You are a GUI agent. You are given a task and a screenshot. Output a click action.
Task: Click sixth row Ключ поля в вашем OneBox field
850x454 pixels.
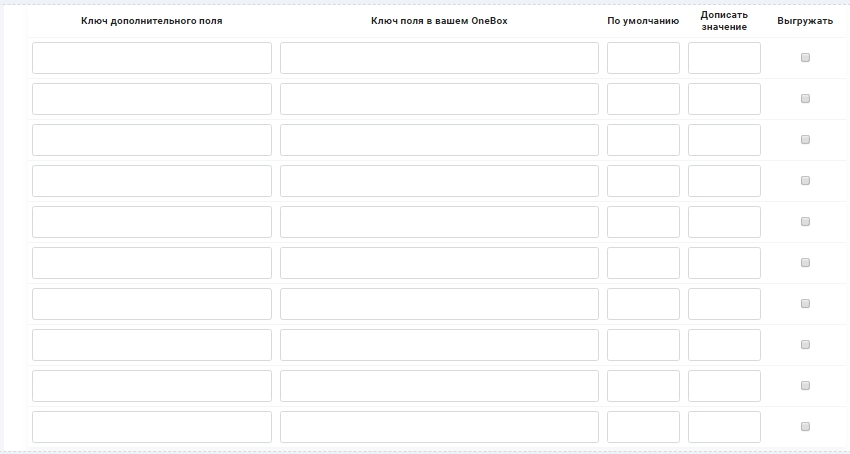(439, 263)
